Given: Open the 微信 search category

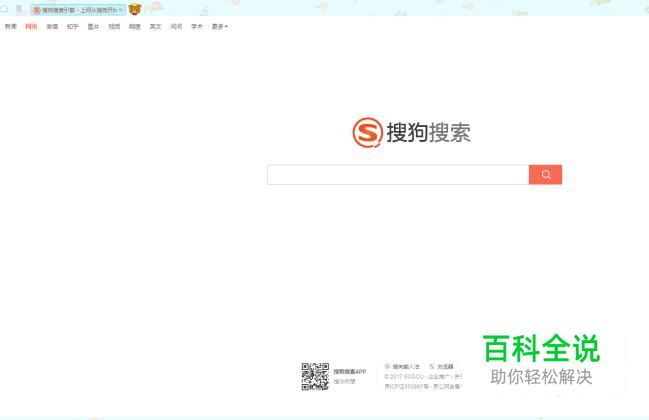Looking at the screenshot, I should click(x=52, y=26).
